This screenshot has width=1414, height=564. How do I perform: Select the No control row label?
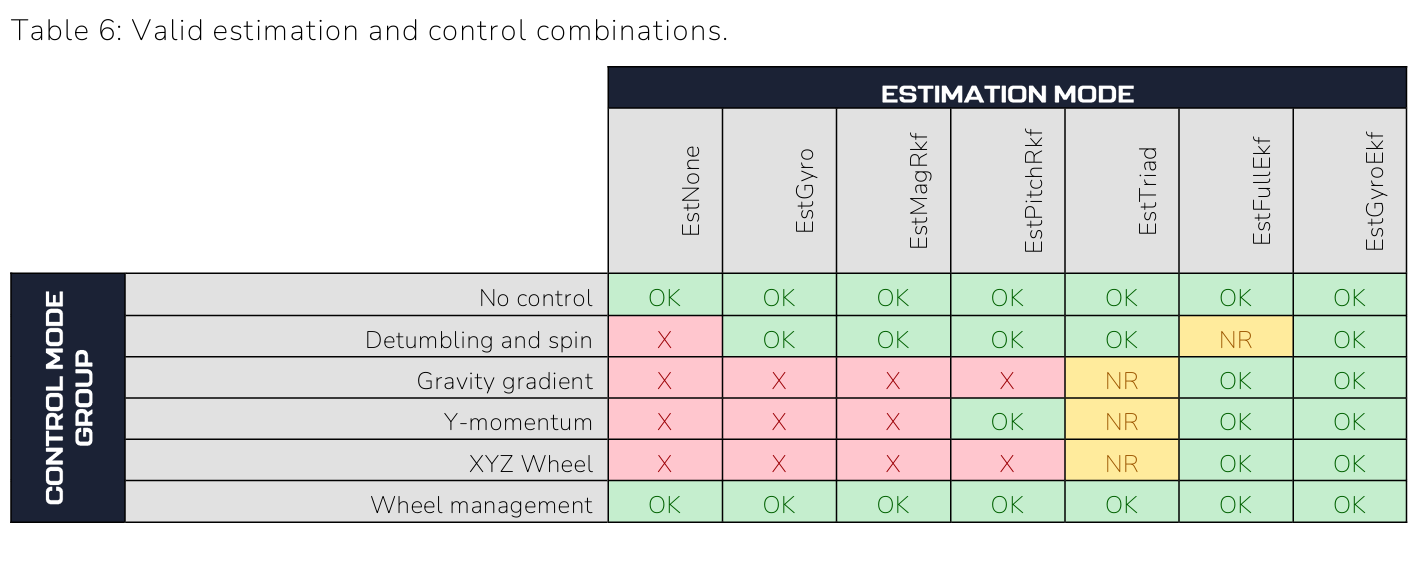536,298
